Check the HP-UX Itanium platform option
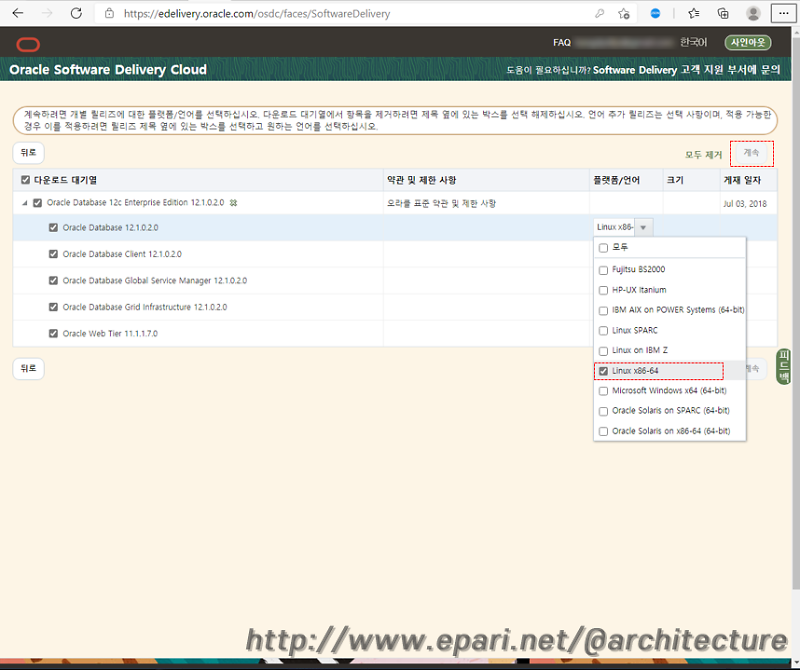The height and width of the screenshot is (670, 800). coord(603,290)
